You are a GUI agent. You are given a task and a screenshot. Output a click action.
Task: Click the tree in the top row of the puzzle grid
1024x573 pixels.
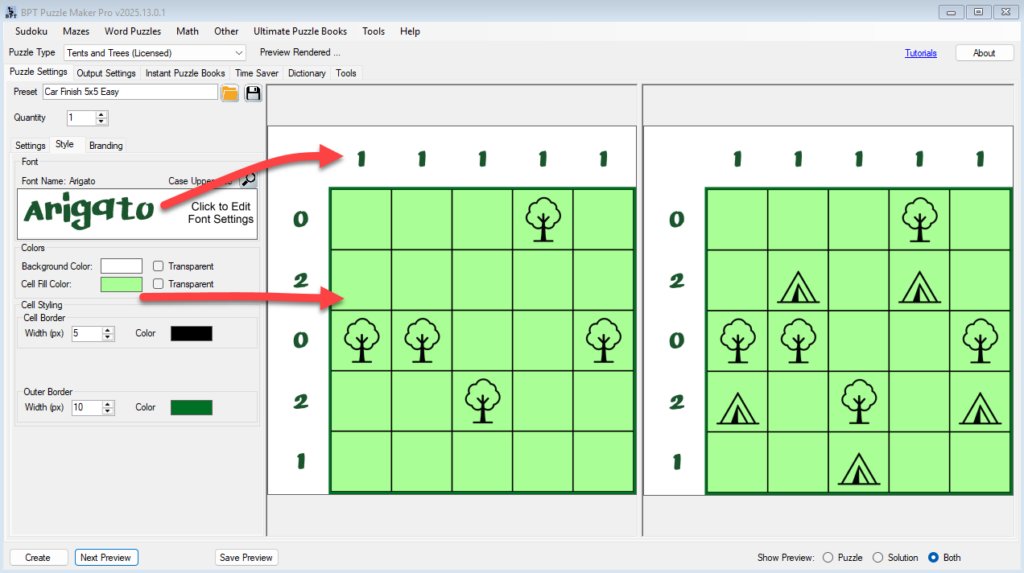coord(543,219)
